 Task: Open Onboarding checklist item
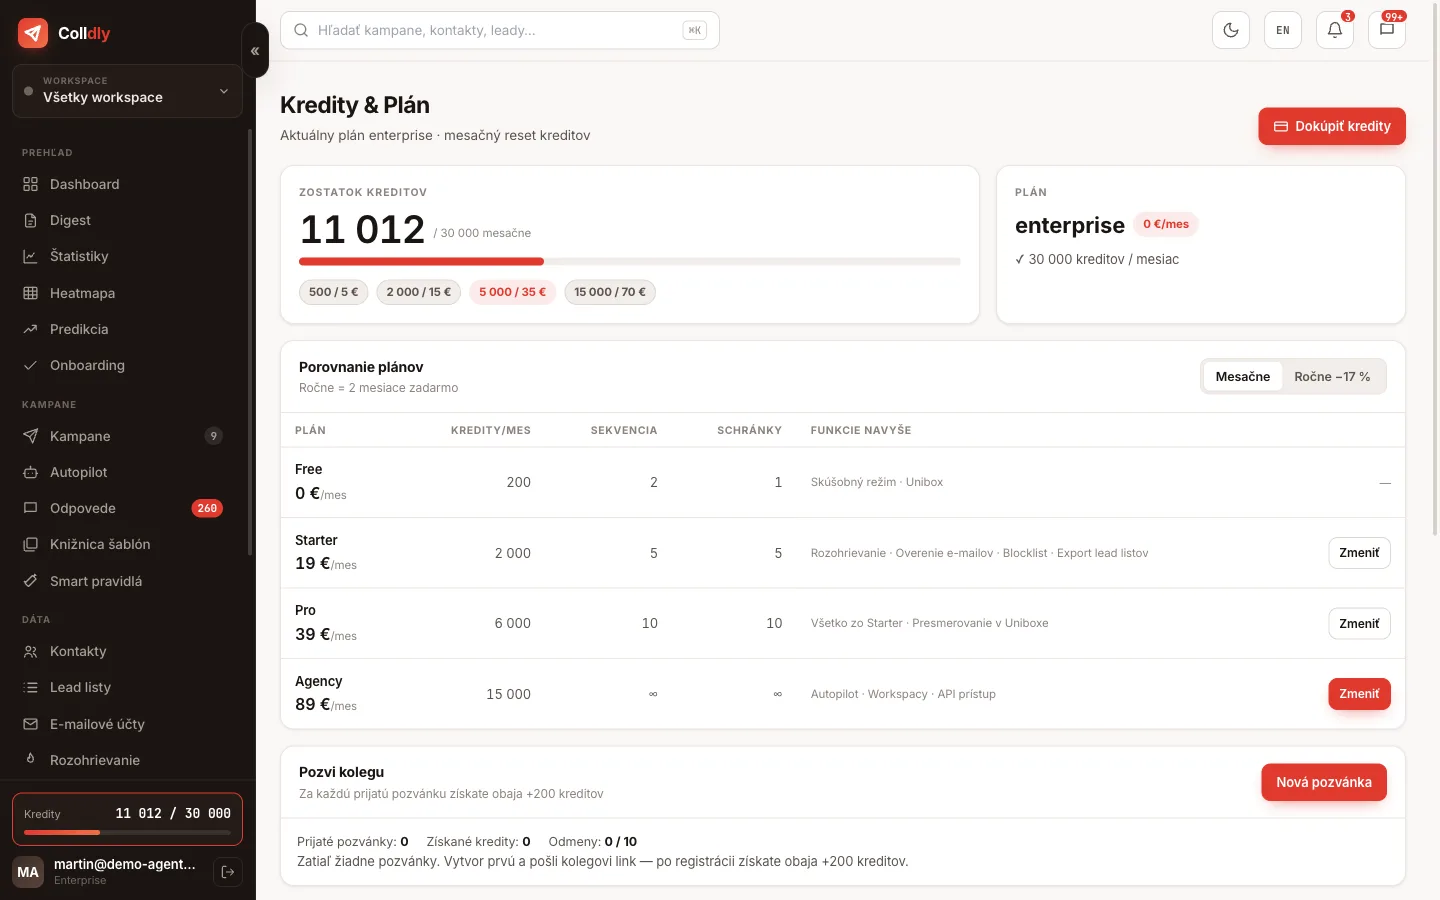coord(127,365)
